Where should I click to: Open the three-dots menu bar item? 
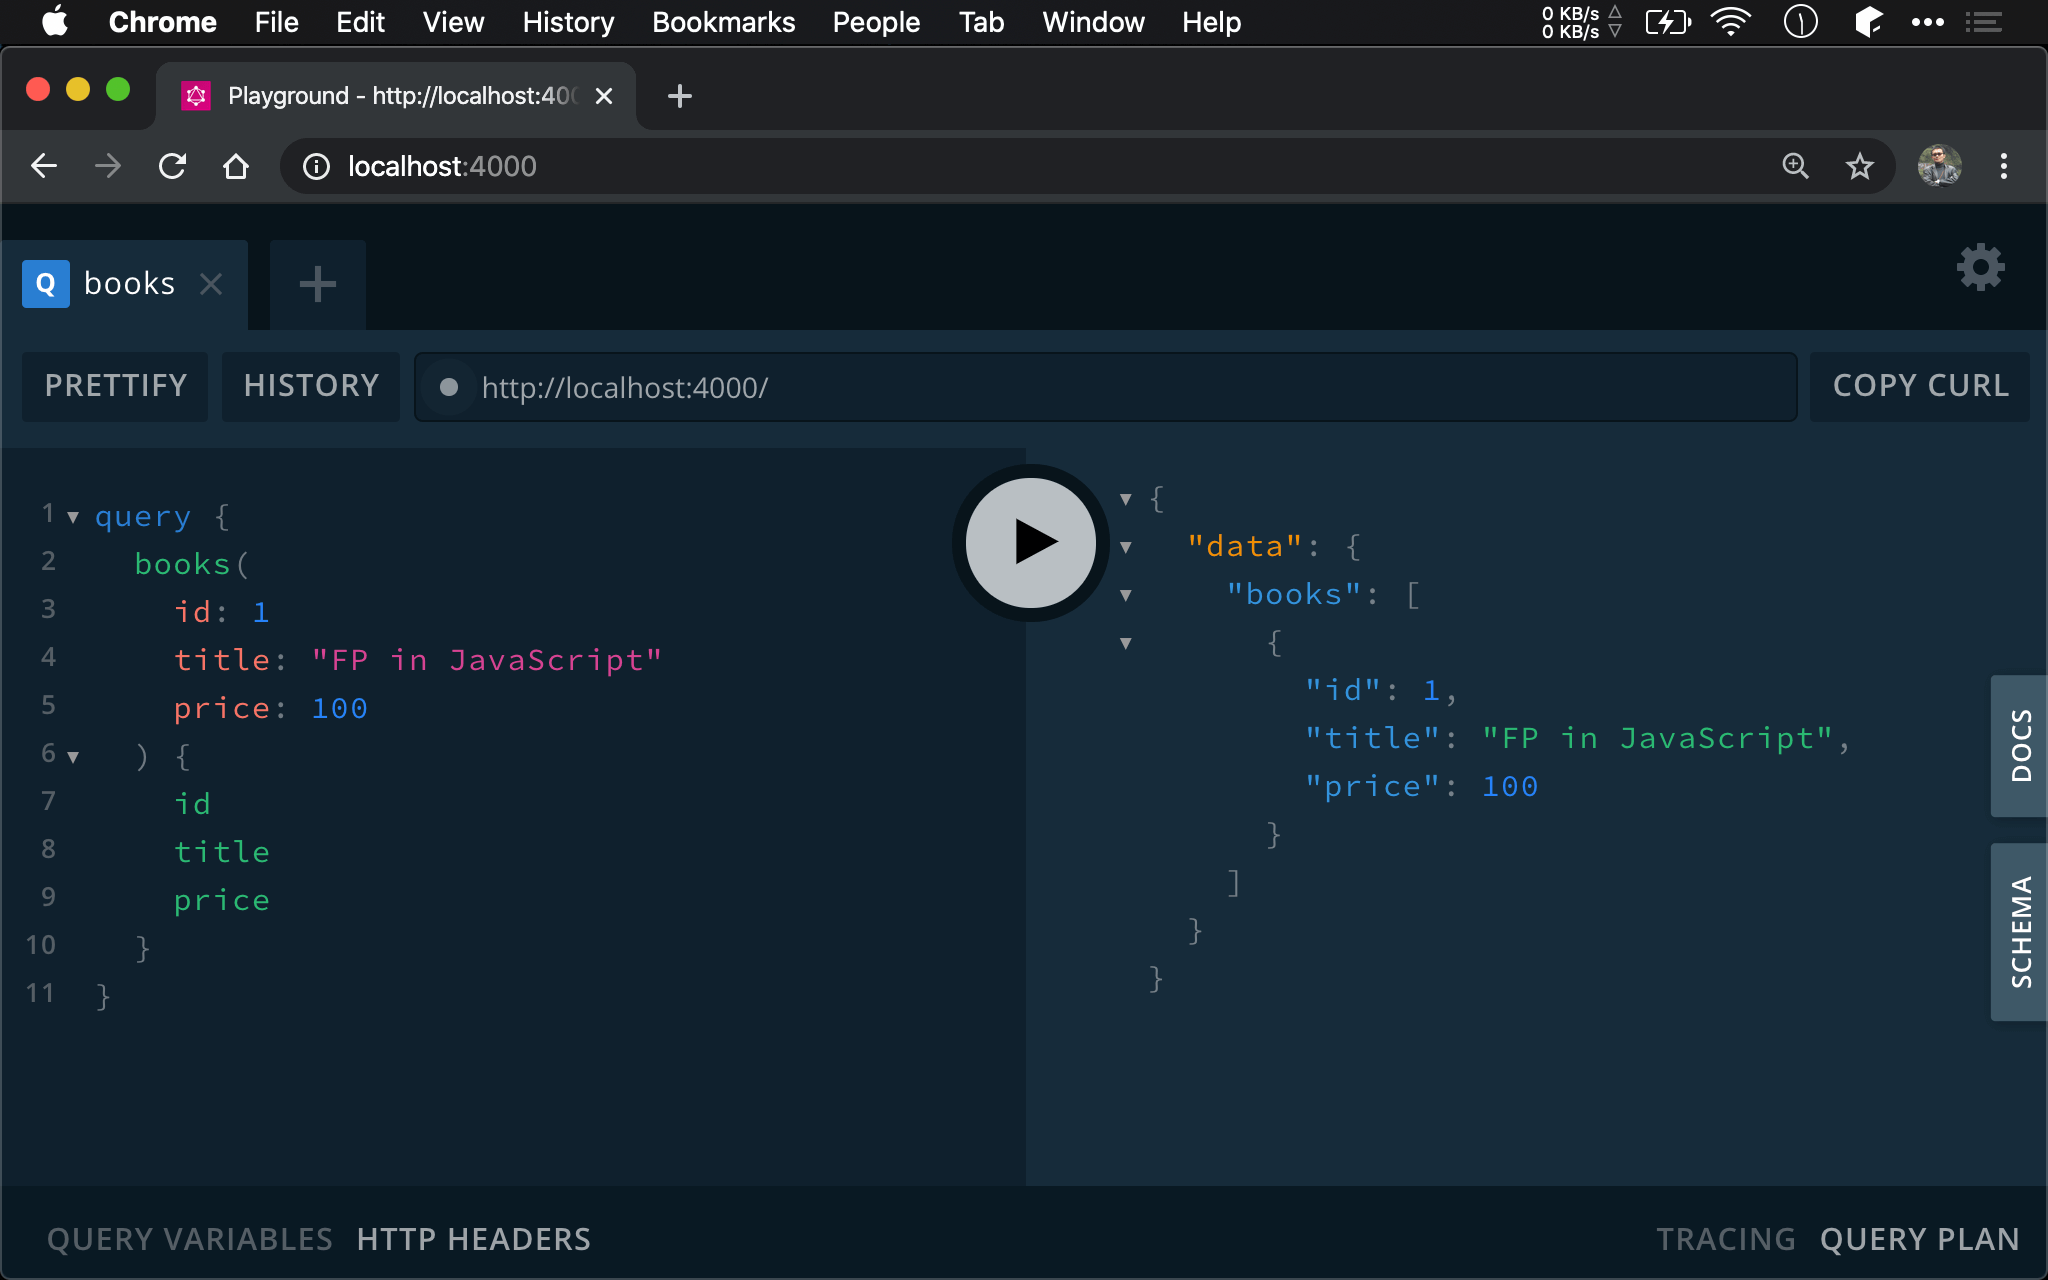click(1928, 22)
